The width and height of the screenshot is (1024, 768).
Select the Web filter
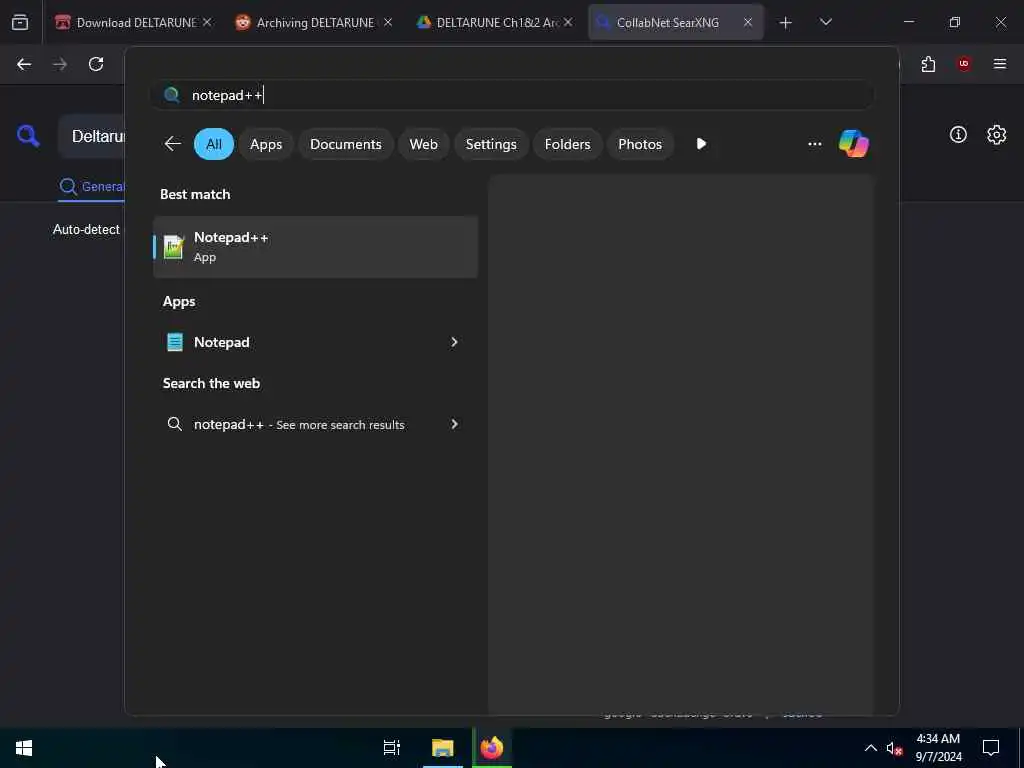coord(423,144)
